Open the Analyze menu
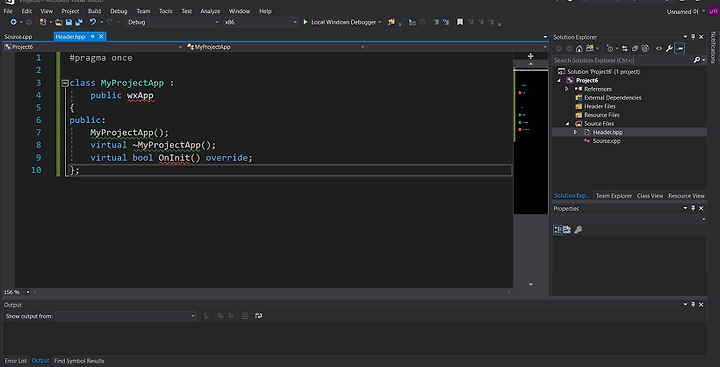The width and height of the screenshot is (720, 367). point(210,11)
